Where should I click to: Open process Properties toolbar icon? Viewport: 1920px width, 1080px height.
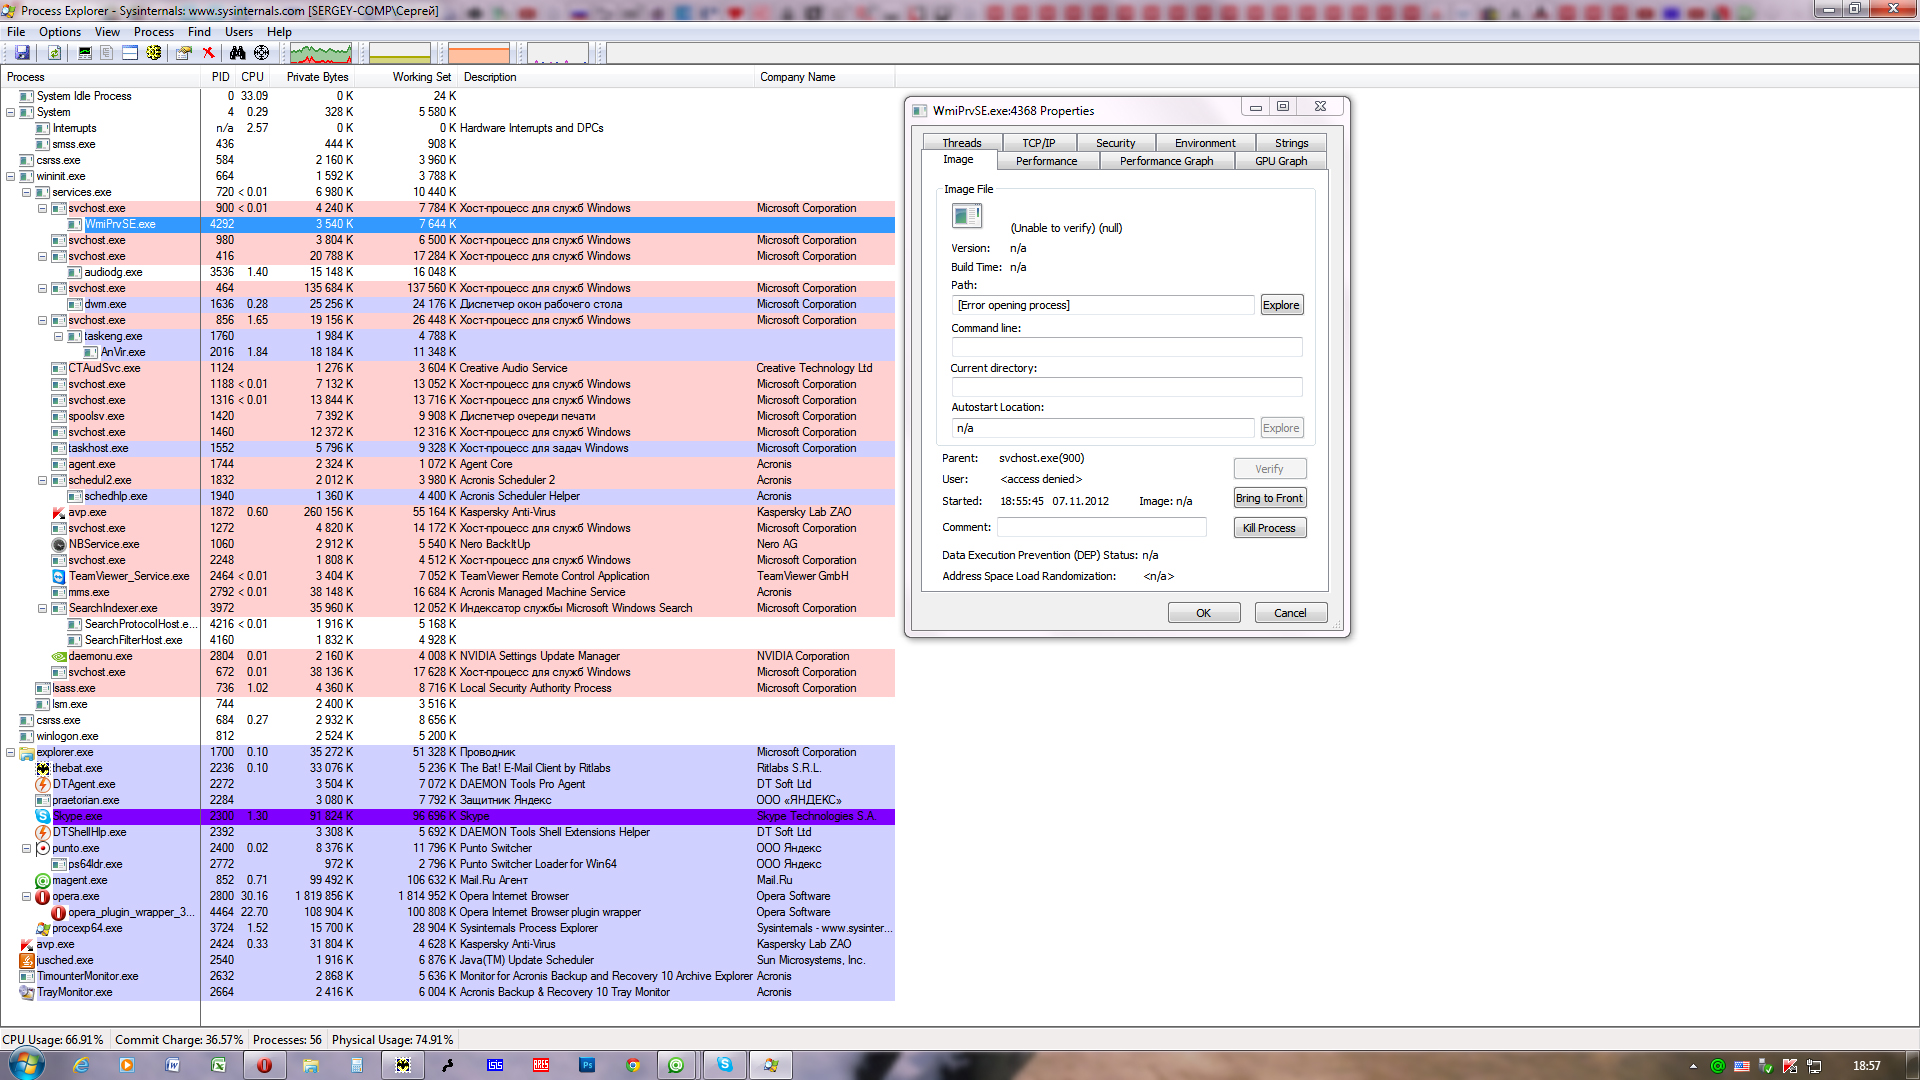click(x=184, y=53)
